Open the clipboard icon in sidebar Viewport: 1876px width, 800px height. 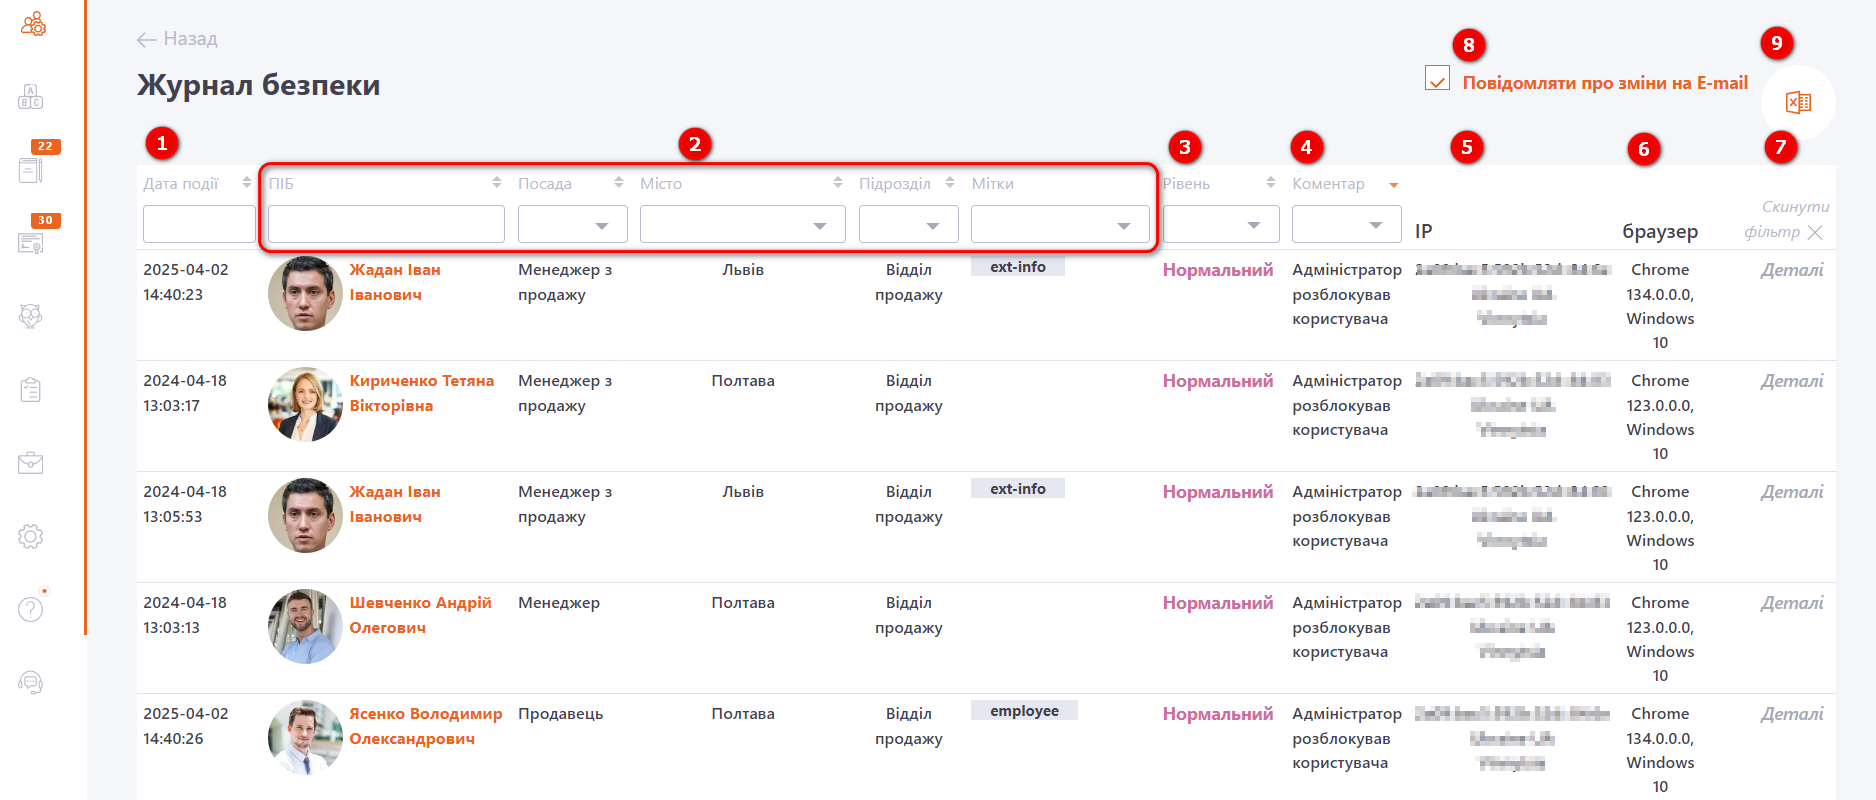31,390
